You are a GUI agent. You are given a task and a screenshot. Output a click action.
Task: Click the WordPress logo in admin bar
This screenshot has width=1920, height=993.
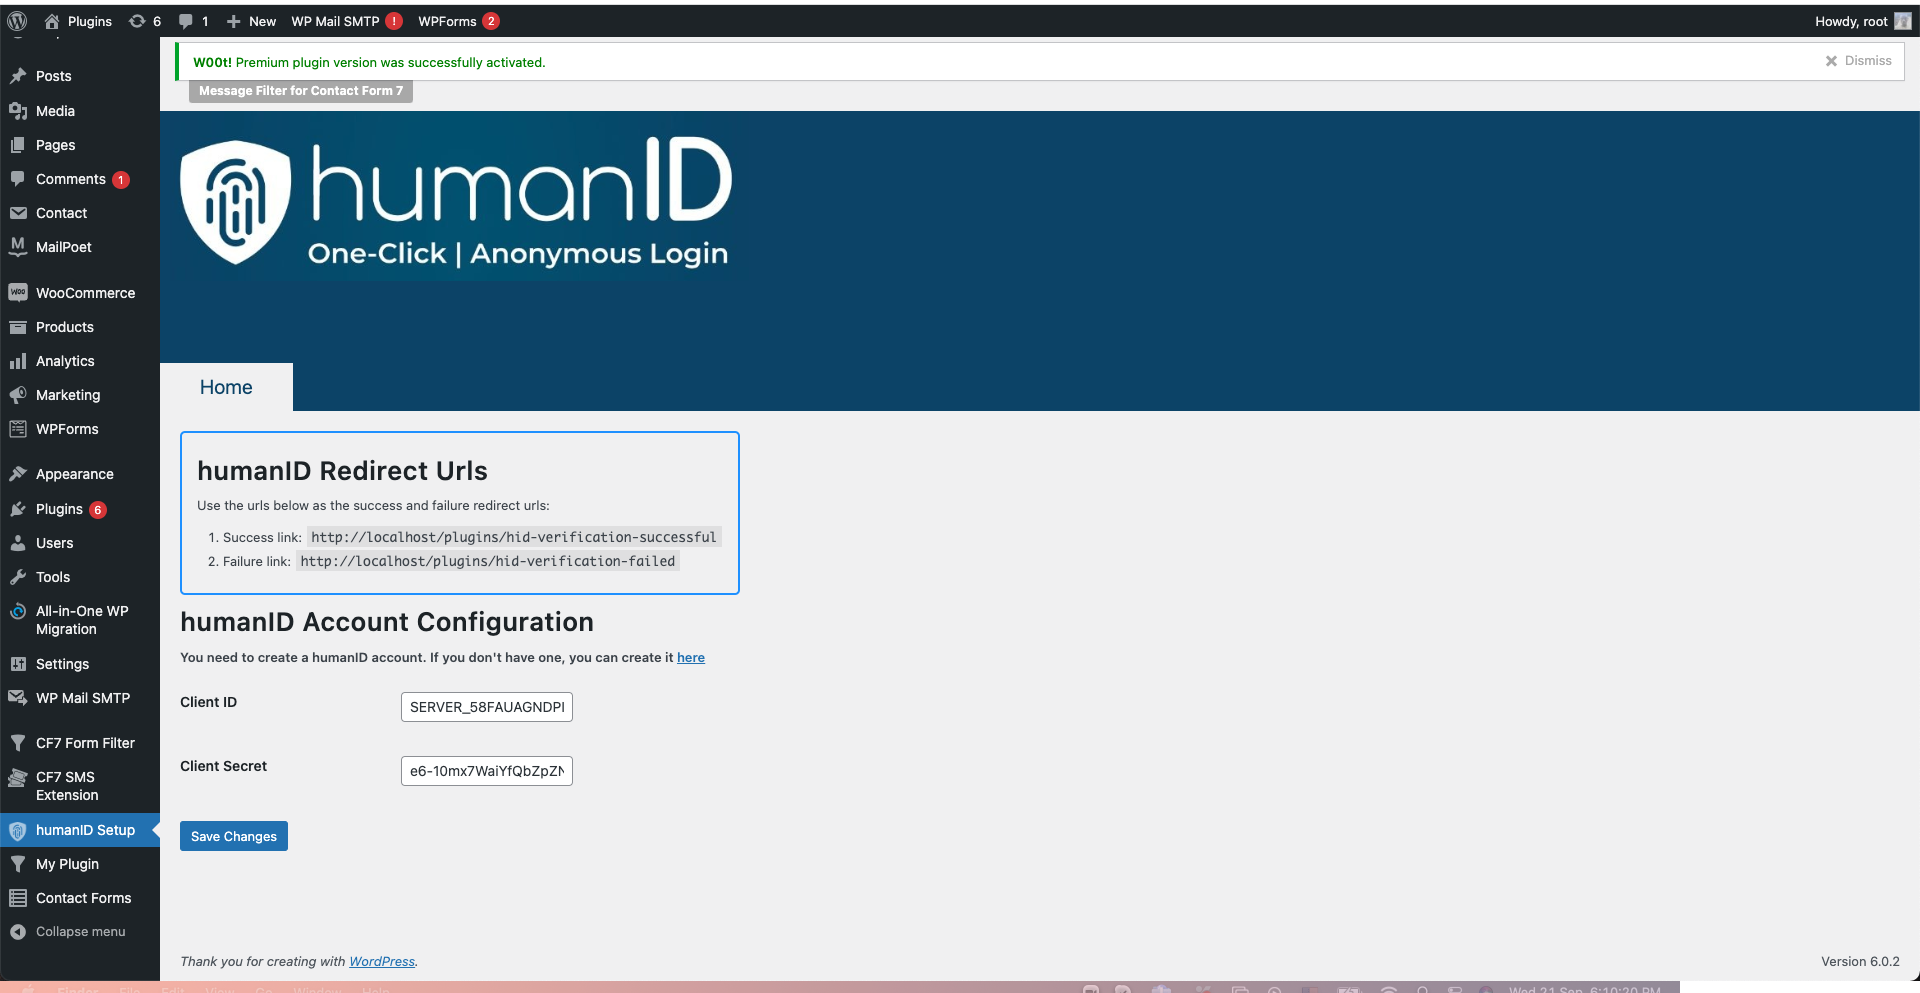point(17,21)
